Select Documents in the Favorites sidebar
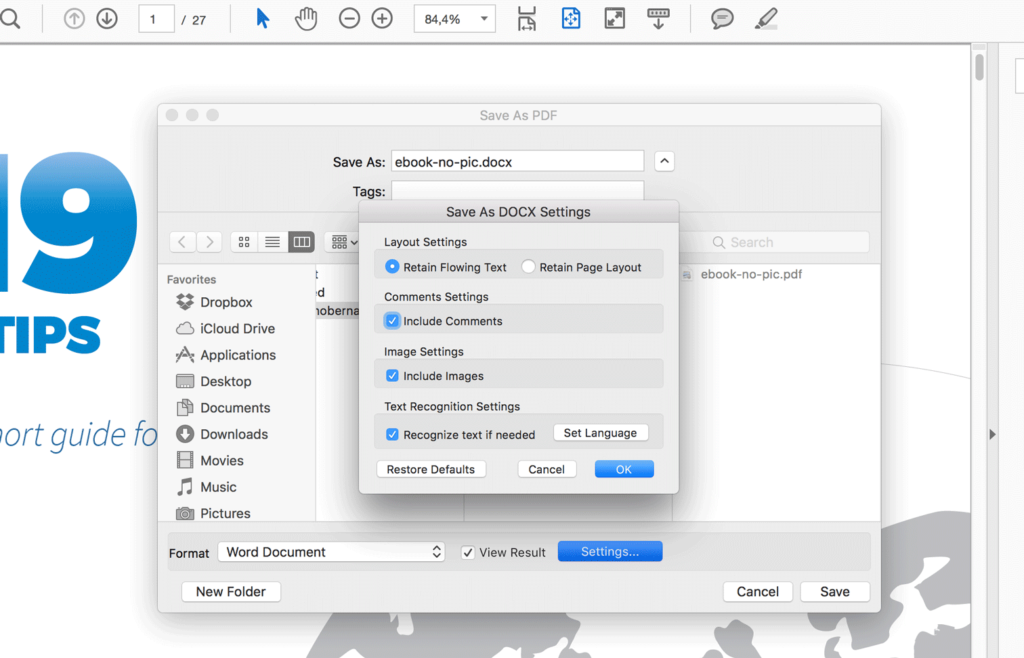1024x658 pixels. tap(238, 407)
